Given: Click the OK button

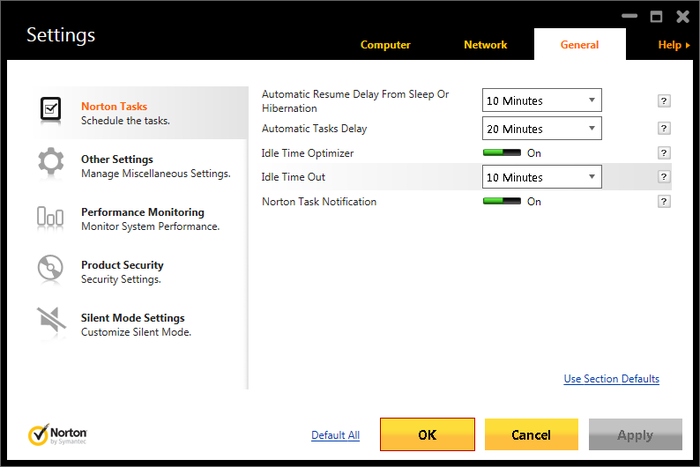Looking at the screenshot, I should (427, 434).
